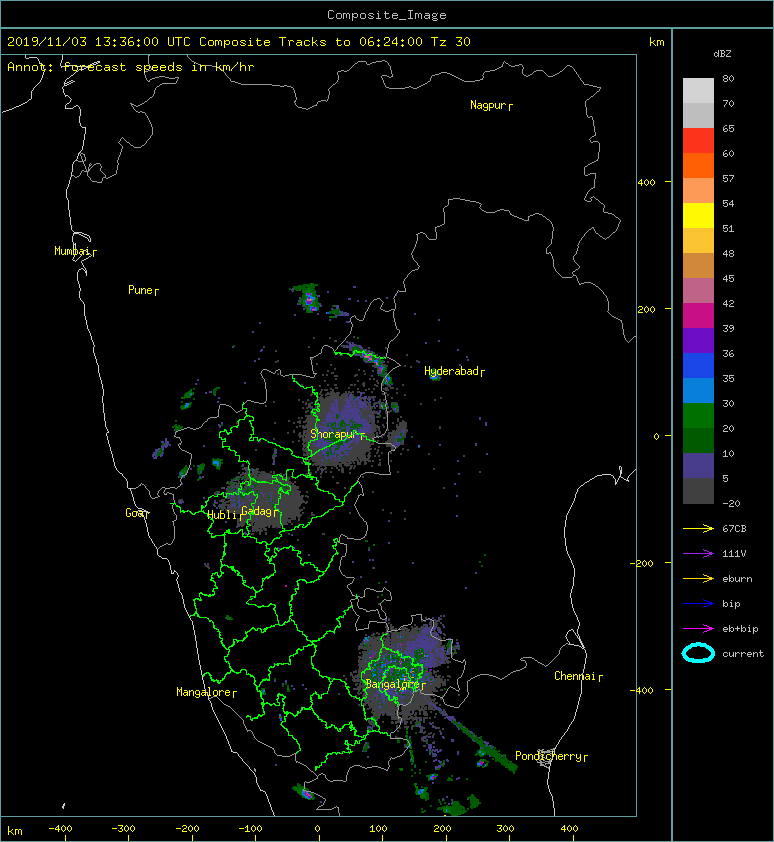This screenshot has height=842, width=774.
Task: Click the '300' tick on horizontal axis
Action: pos(505,829)
